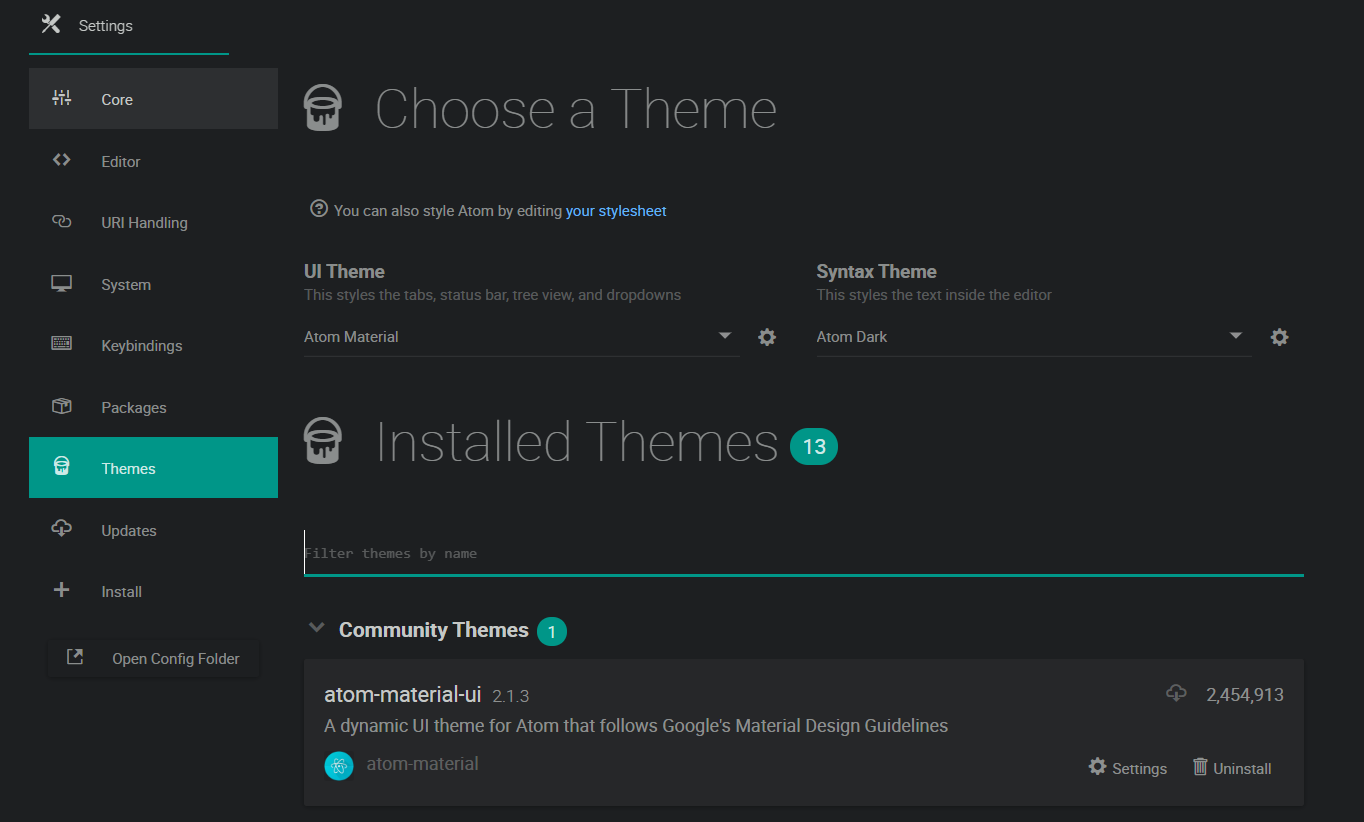
Task: Click the System monitor icon
Action: coord(62,283)
